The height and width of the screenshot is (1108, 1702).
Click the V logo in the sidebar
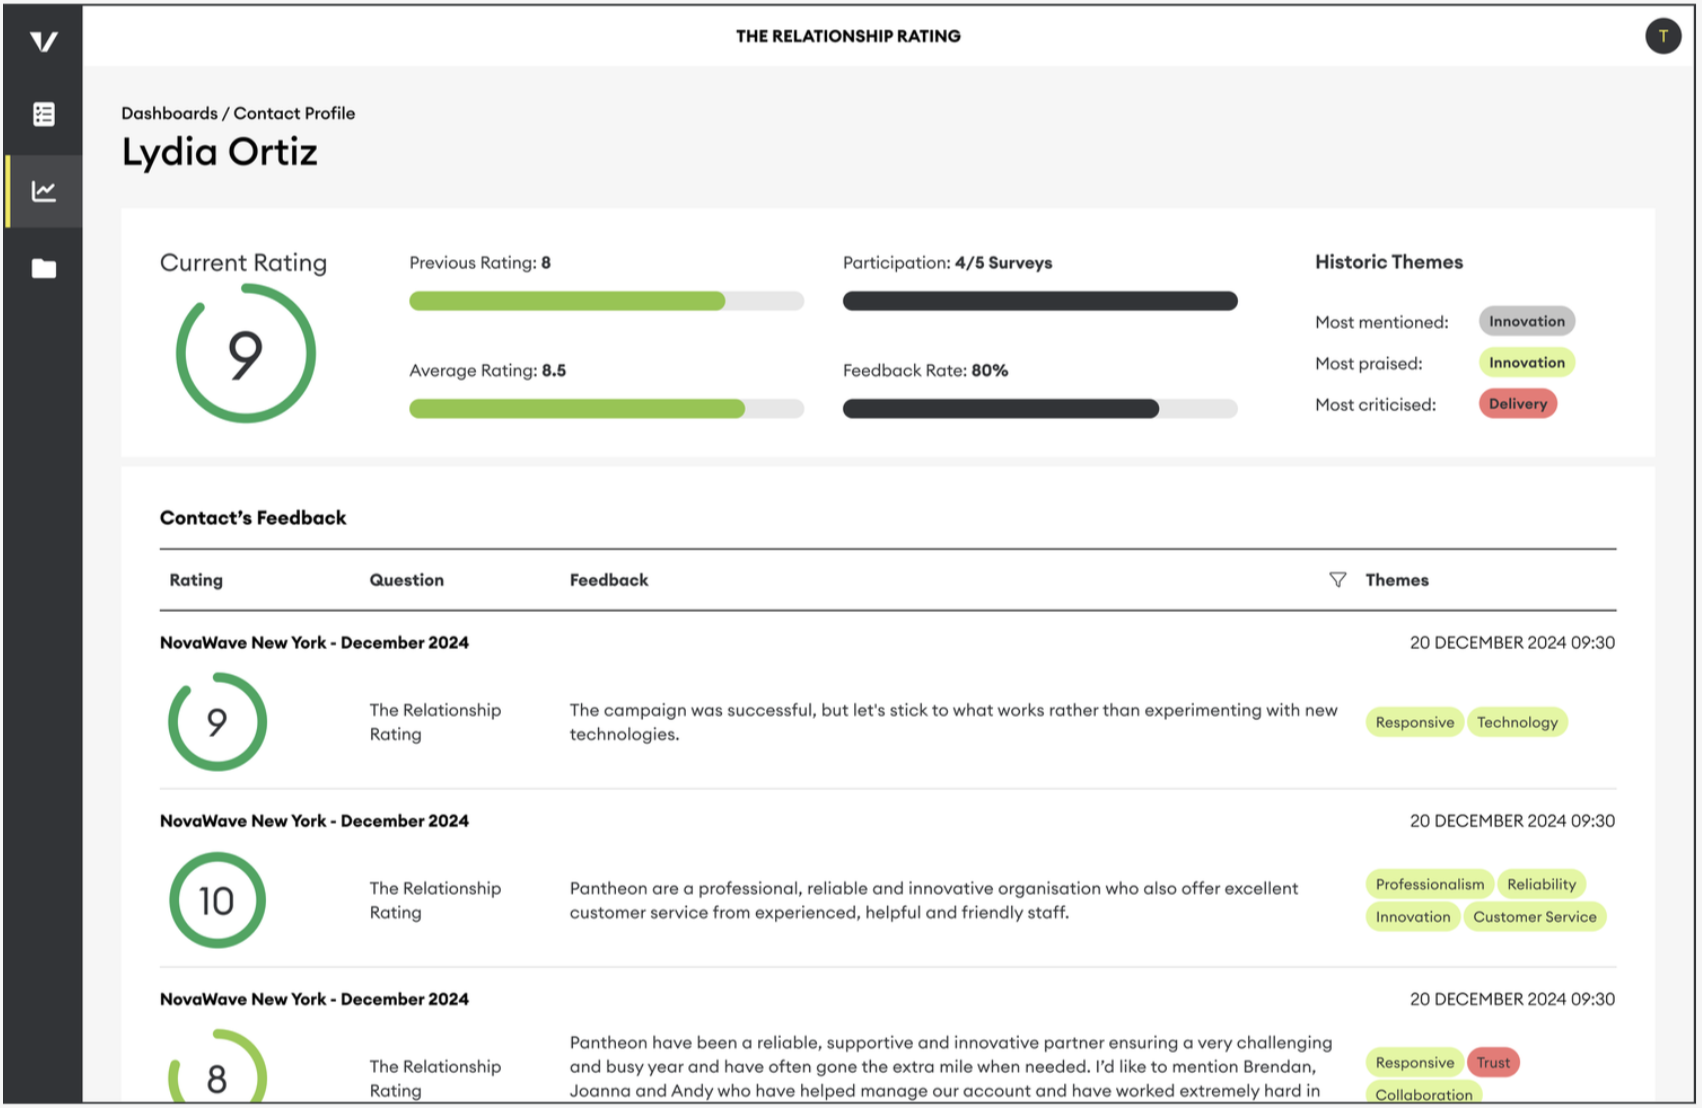tap(43, 41)
